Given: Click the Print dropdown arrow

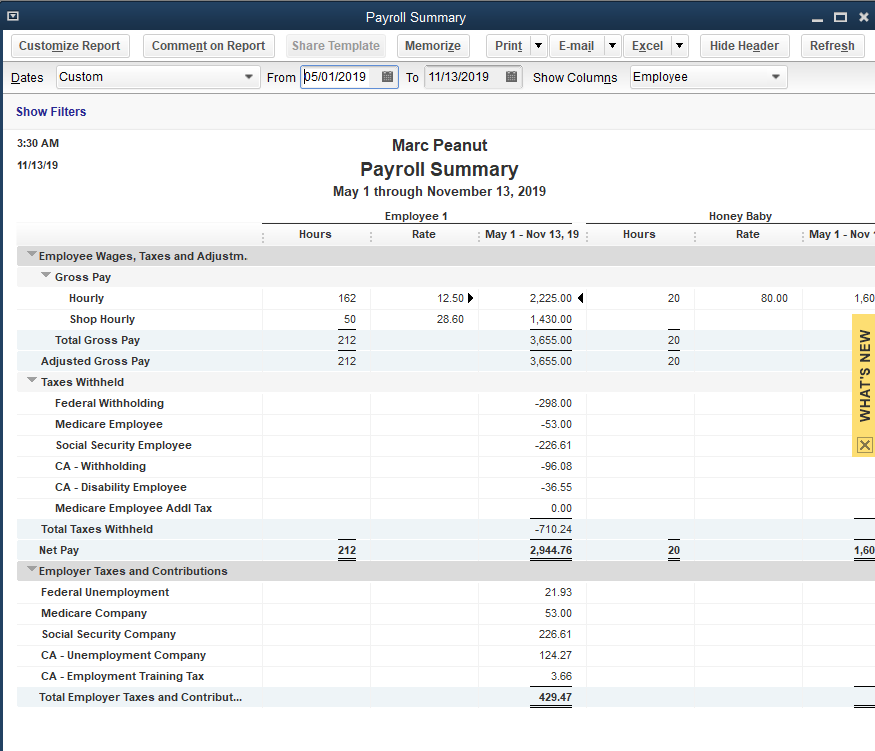Looking at the screenshot, I should point(538,46).
